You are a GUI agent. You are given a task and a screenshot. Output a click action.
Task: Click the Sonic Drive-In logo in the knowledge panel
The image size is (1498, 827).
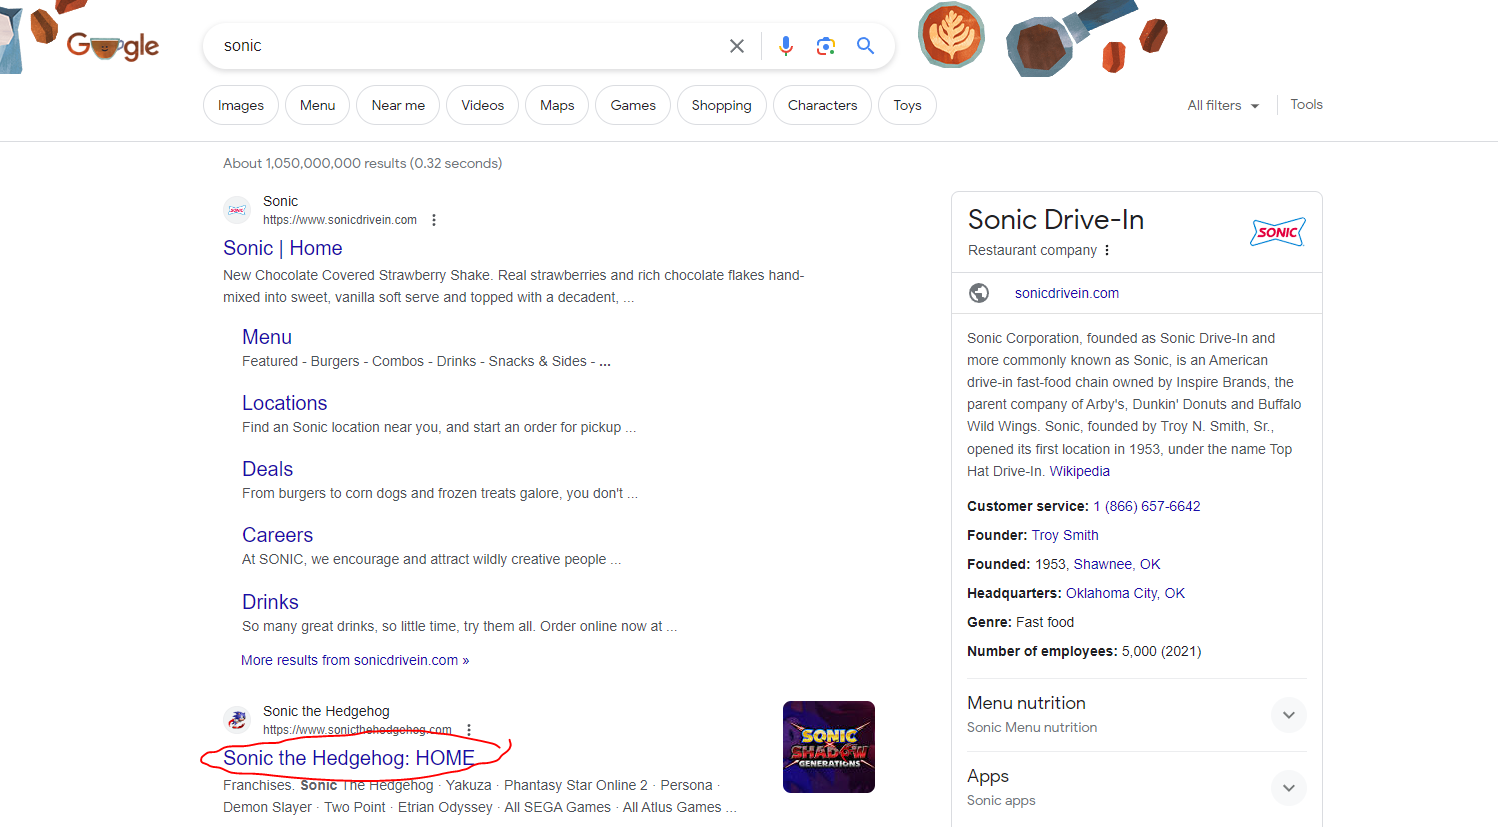pyautogui.click(x=1277, y=232)
